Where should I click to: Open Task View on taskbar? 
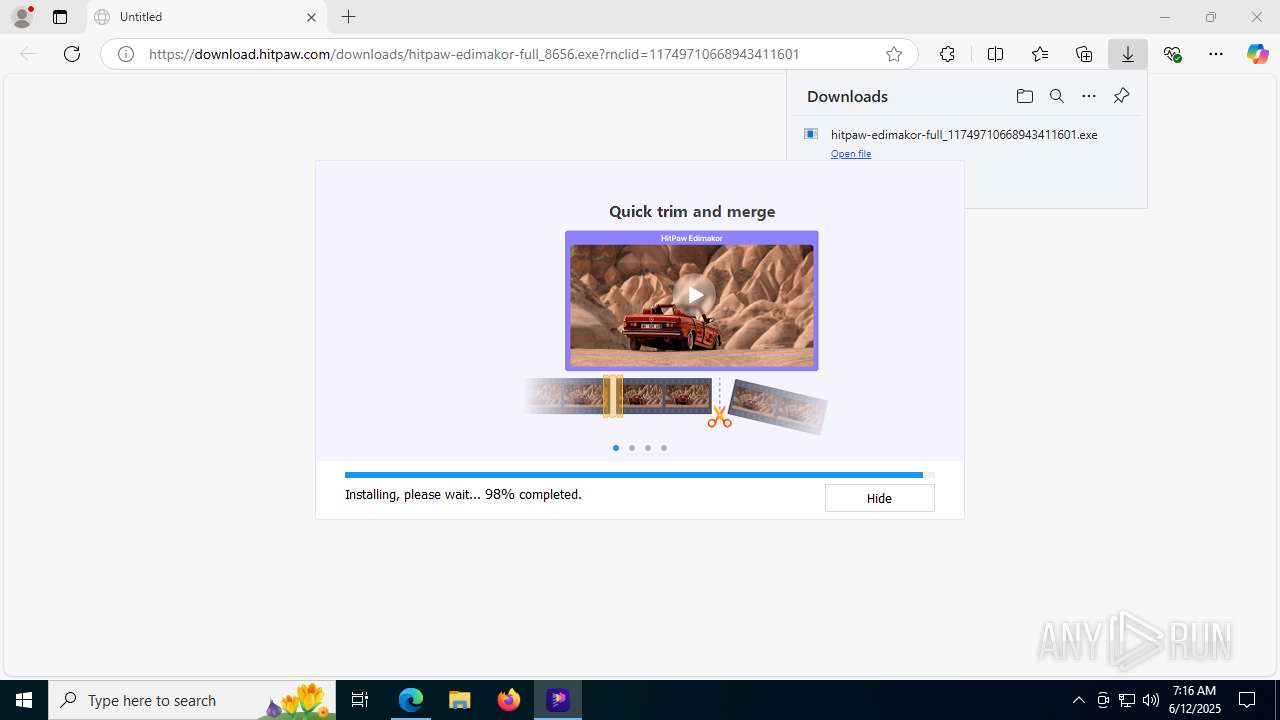(360, 700)
